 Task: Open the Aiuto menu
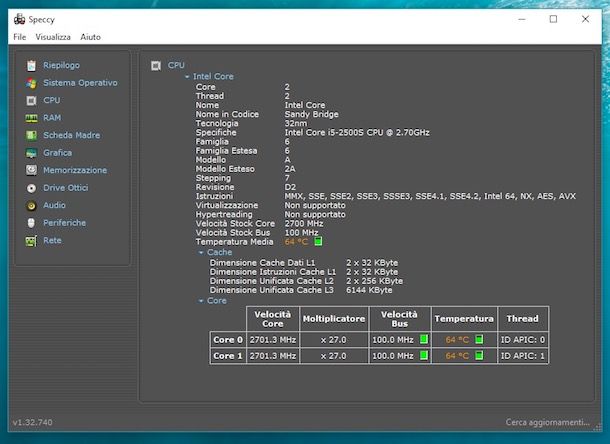pos(91,37)
